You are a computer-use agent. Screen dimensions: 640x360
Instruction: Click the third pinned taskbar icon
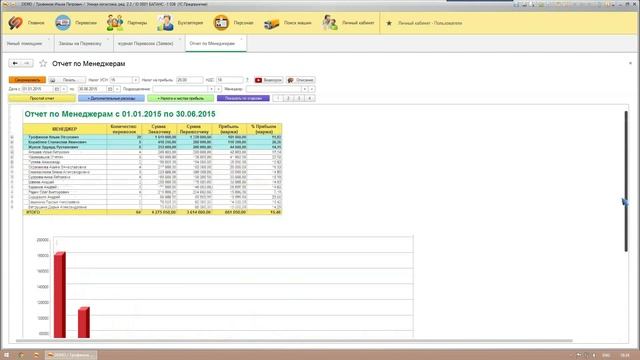(36, 355)
